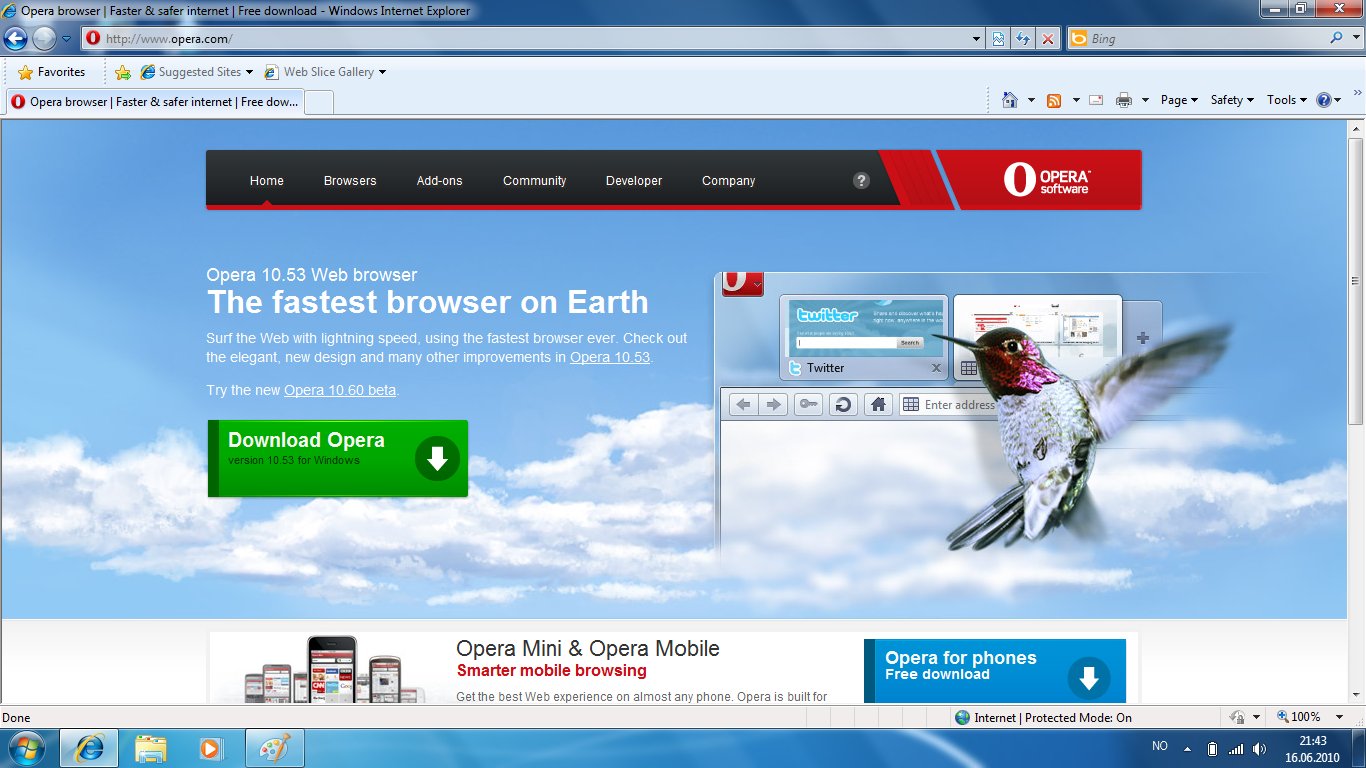
Task: Click the blue Help icon
Action: point(1324,100)
